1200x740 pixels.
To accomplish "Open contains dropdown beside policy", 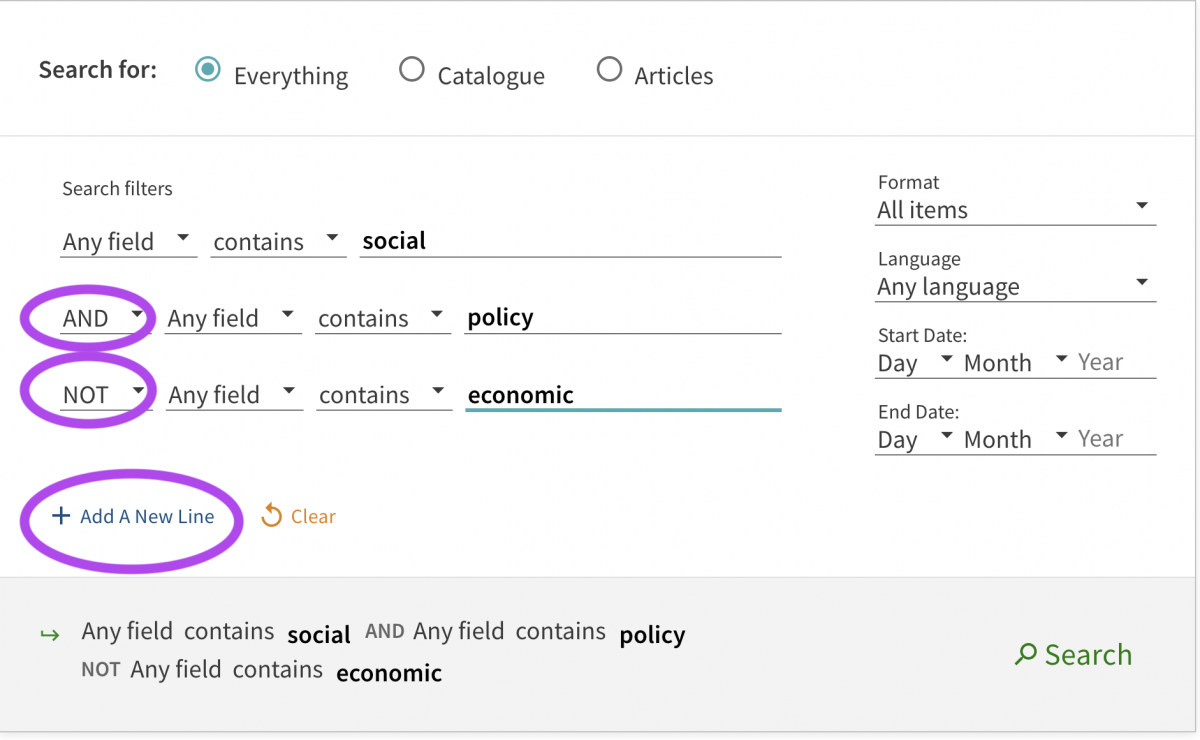I will click(383, 318).
